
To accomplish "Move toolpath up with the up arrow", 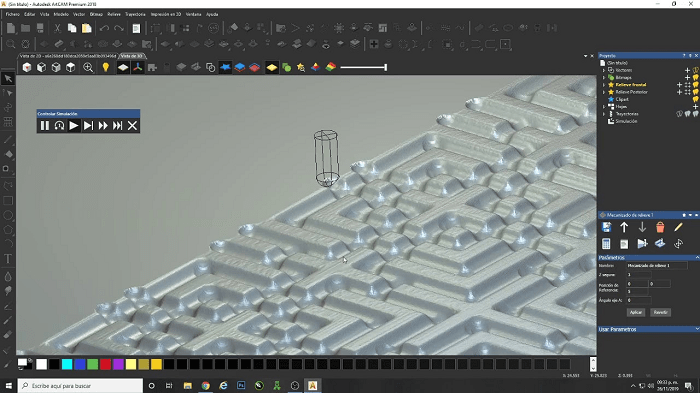I will (624, 227).
